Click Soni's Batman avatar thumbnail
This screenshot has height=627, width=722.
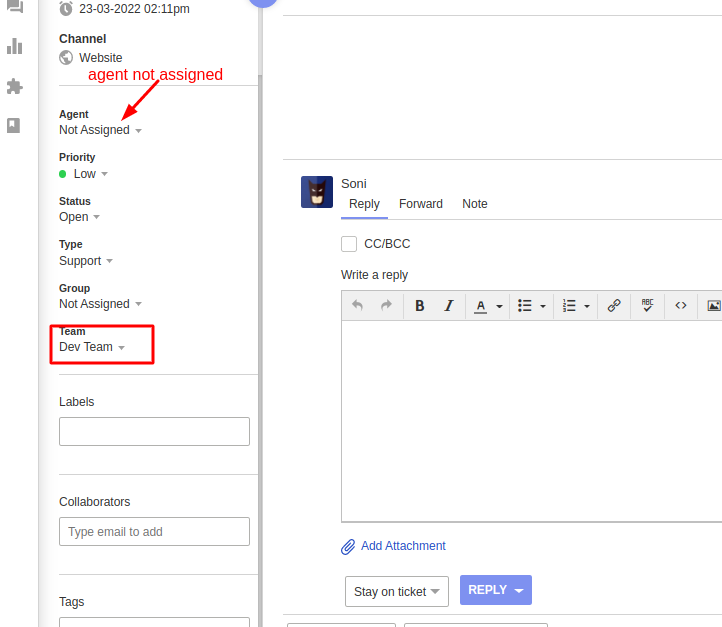tap(317, 192)
